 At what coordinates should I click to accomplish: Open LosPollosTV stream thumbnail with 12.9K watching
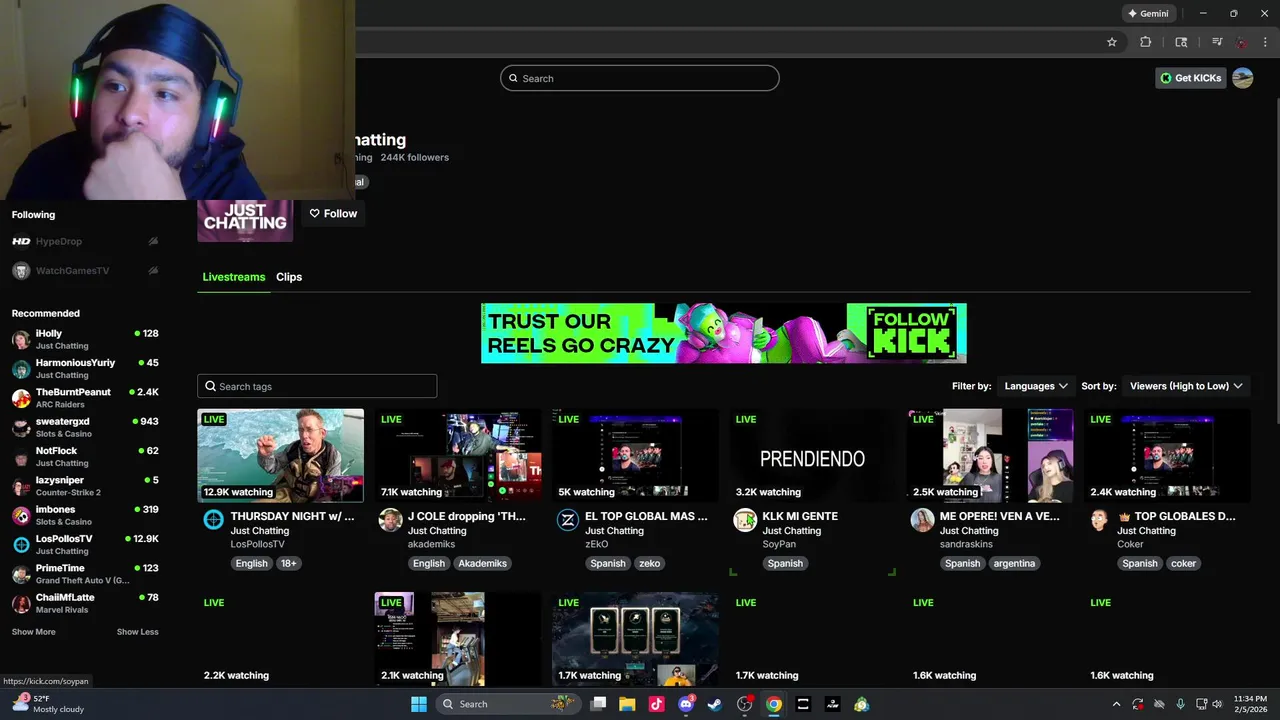(281, 455)
